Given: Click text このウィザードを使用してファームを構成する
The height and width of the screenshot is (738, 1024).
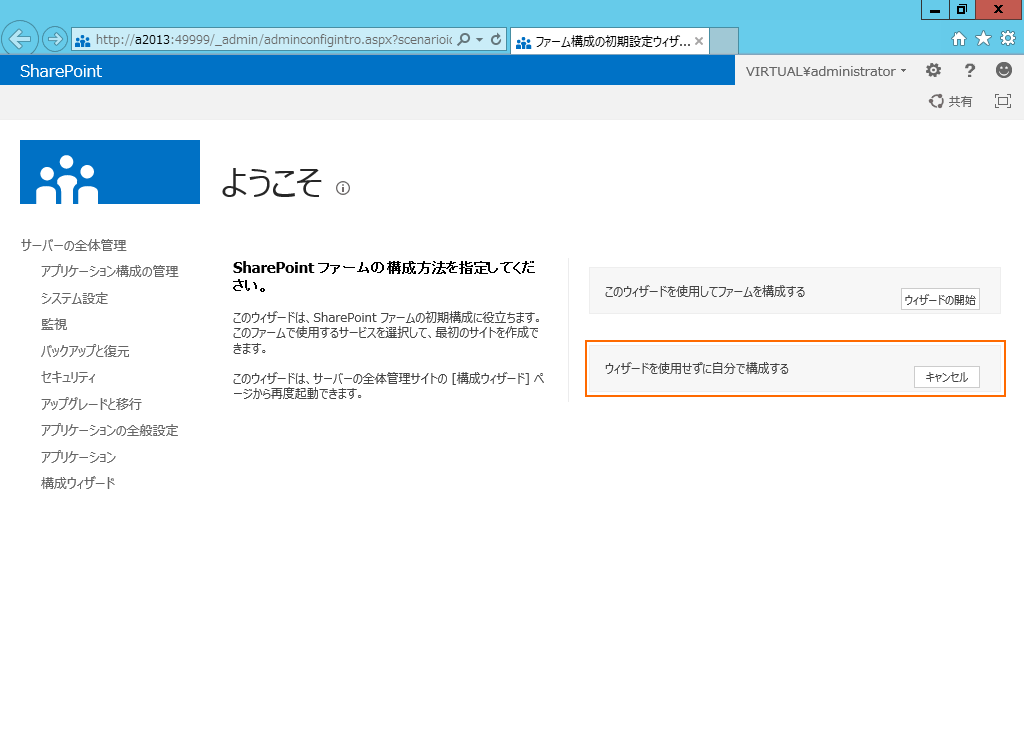Looking at the screenshot, I should [705, 291].
